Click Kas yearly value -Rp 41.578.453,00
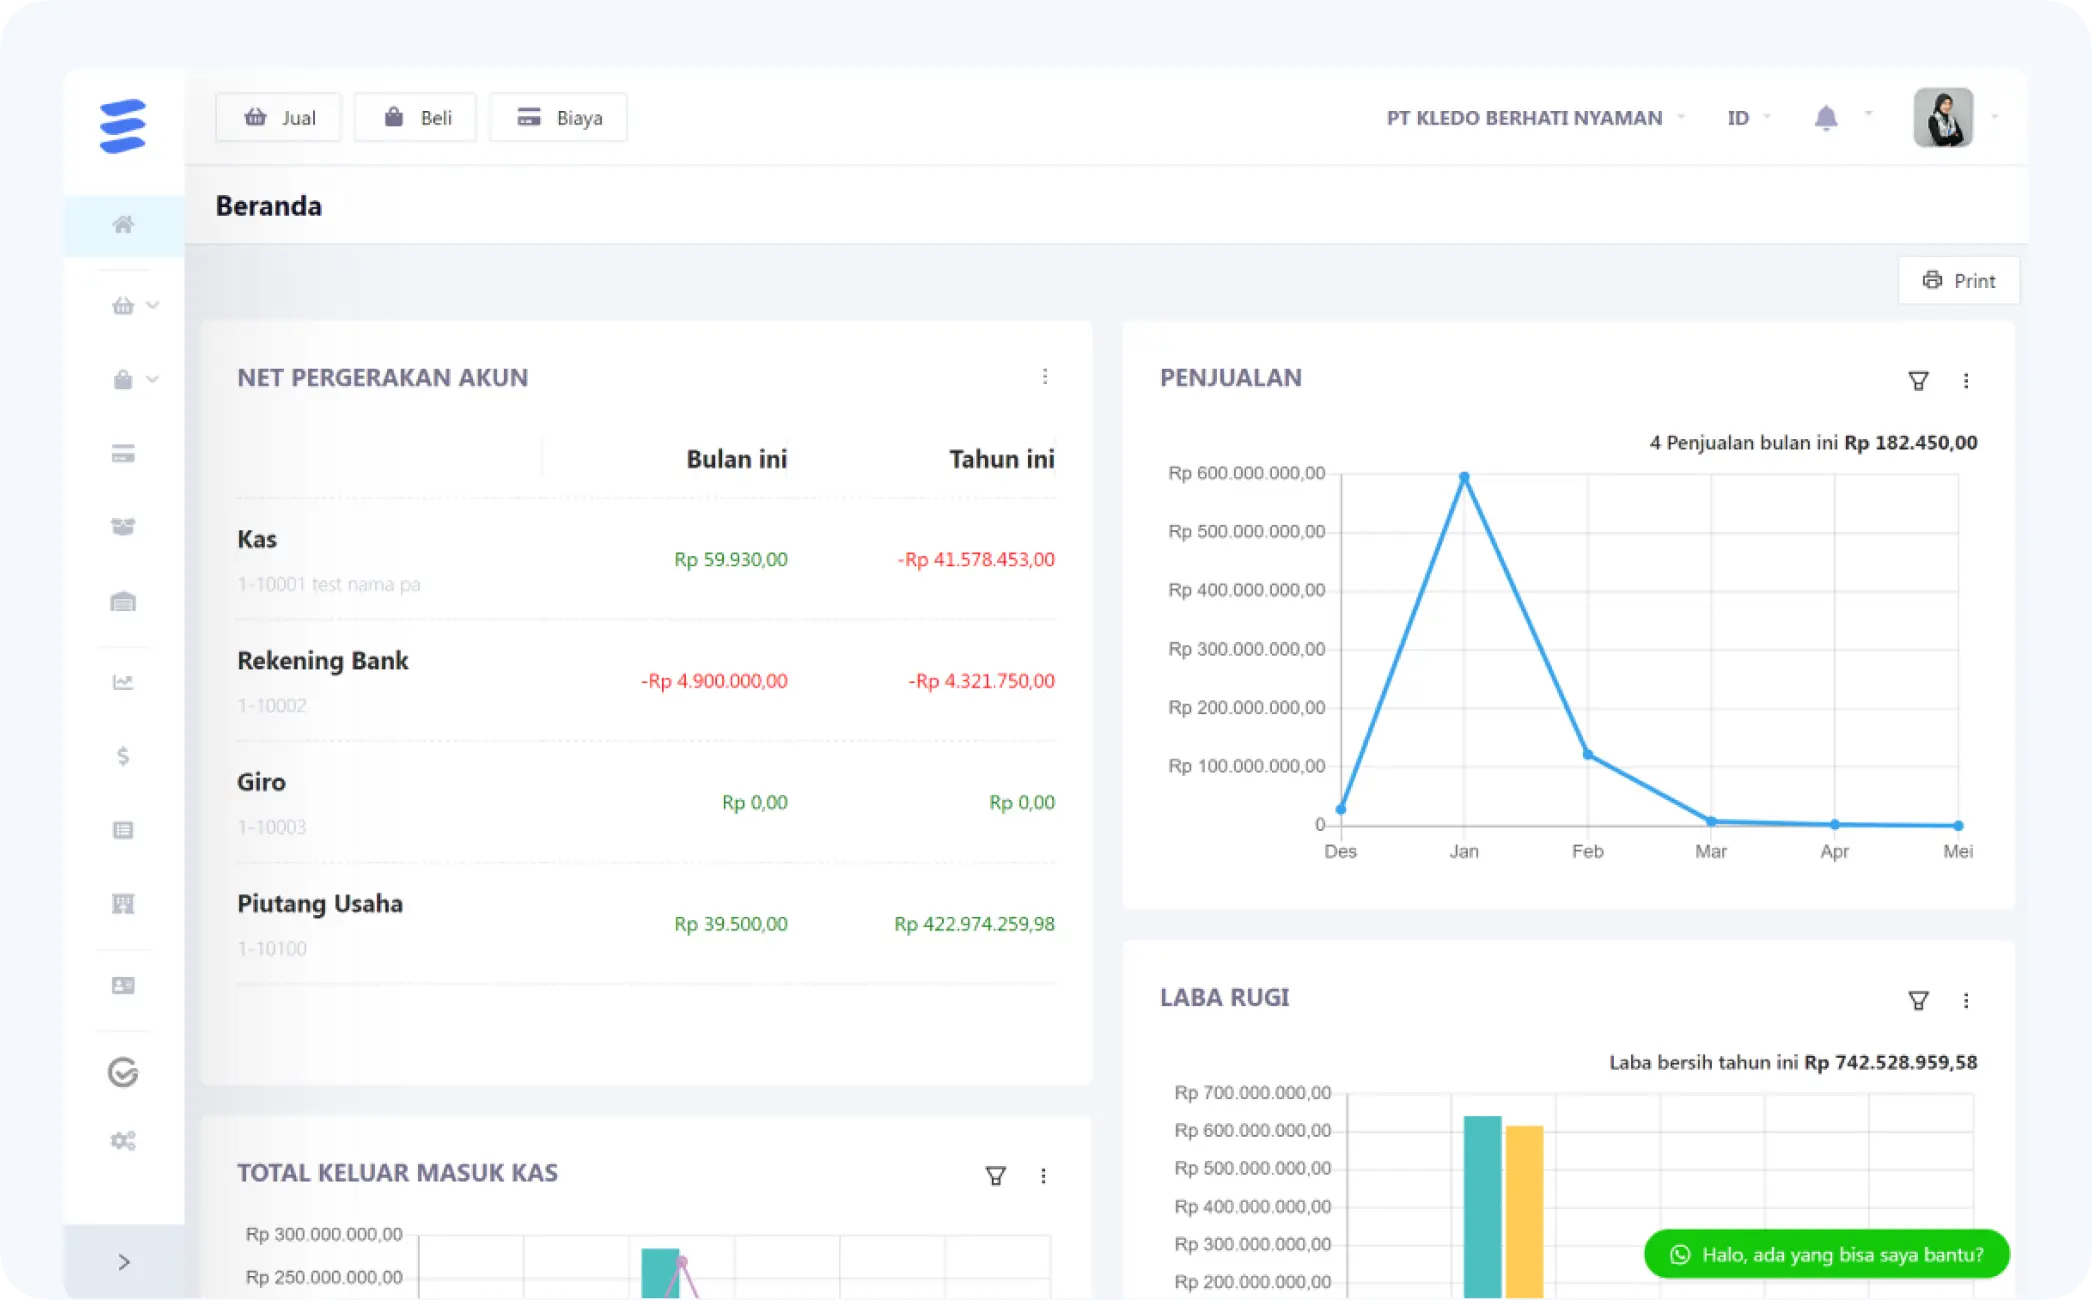The height and width of the screenshot is (1300, 2092). coord(976,559)
